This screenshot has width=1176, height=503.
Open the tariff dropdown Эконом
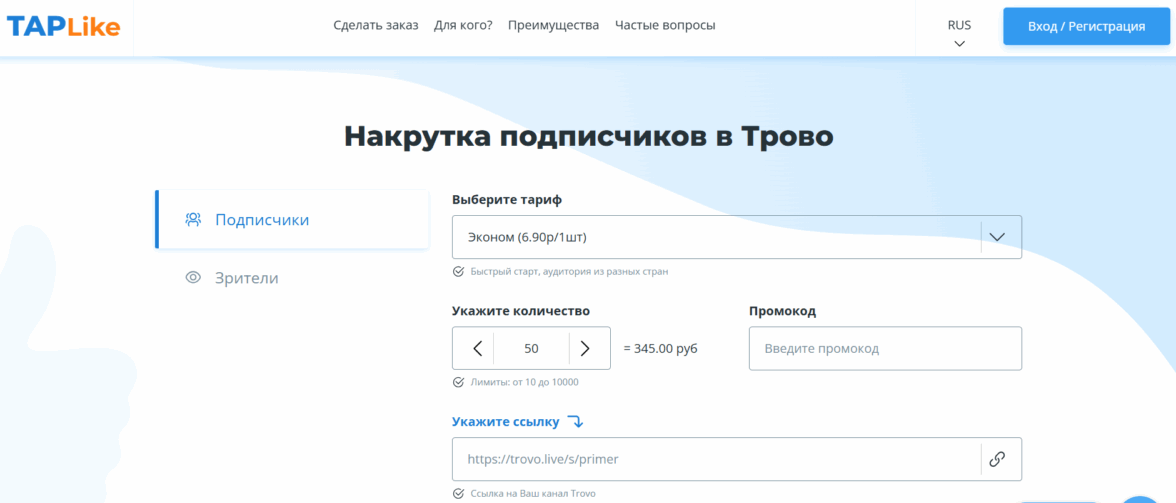(716, 237)
